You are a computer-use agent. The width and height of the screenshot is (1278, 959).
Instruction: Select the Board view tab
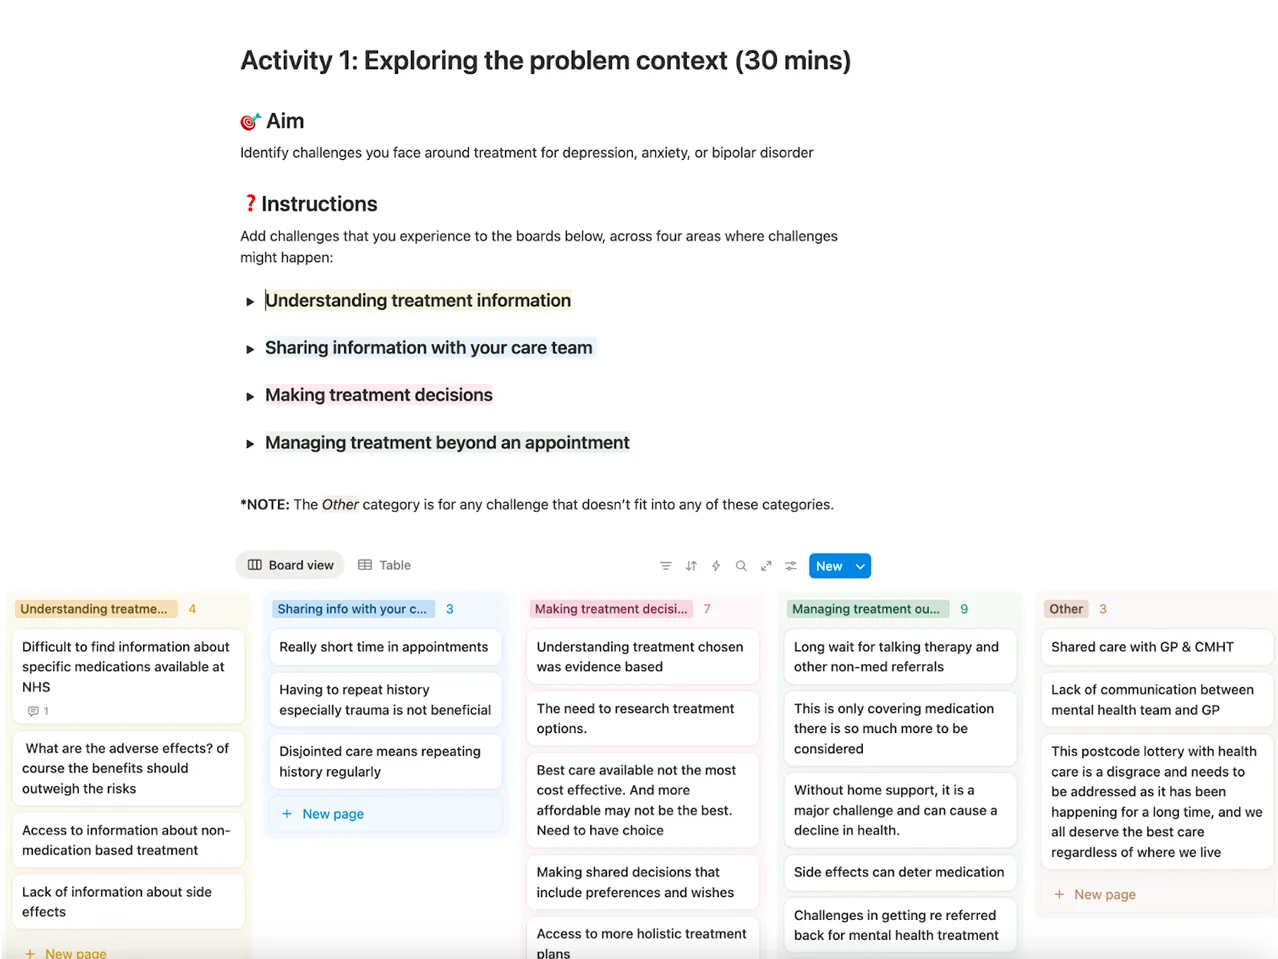click(290, 565)
